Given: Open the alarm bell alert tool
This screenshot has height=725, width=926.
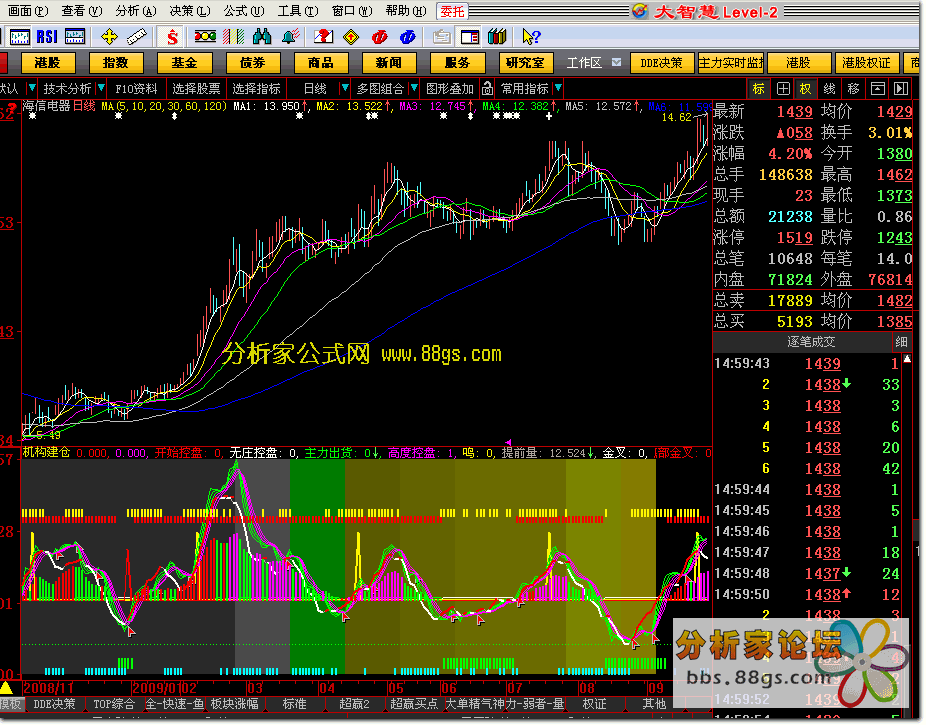Looking at the screenshot, I should point(290,37).
